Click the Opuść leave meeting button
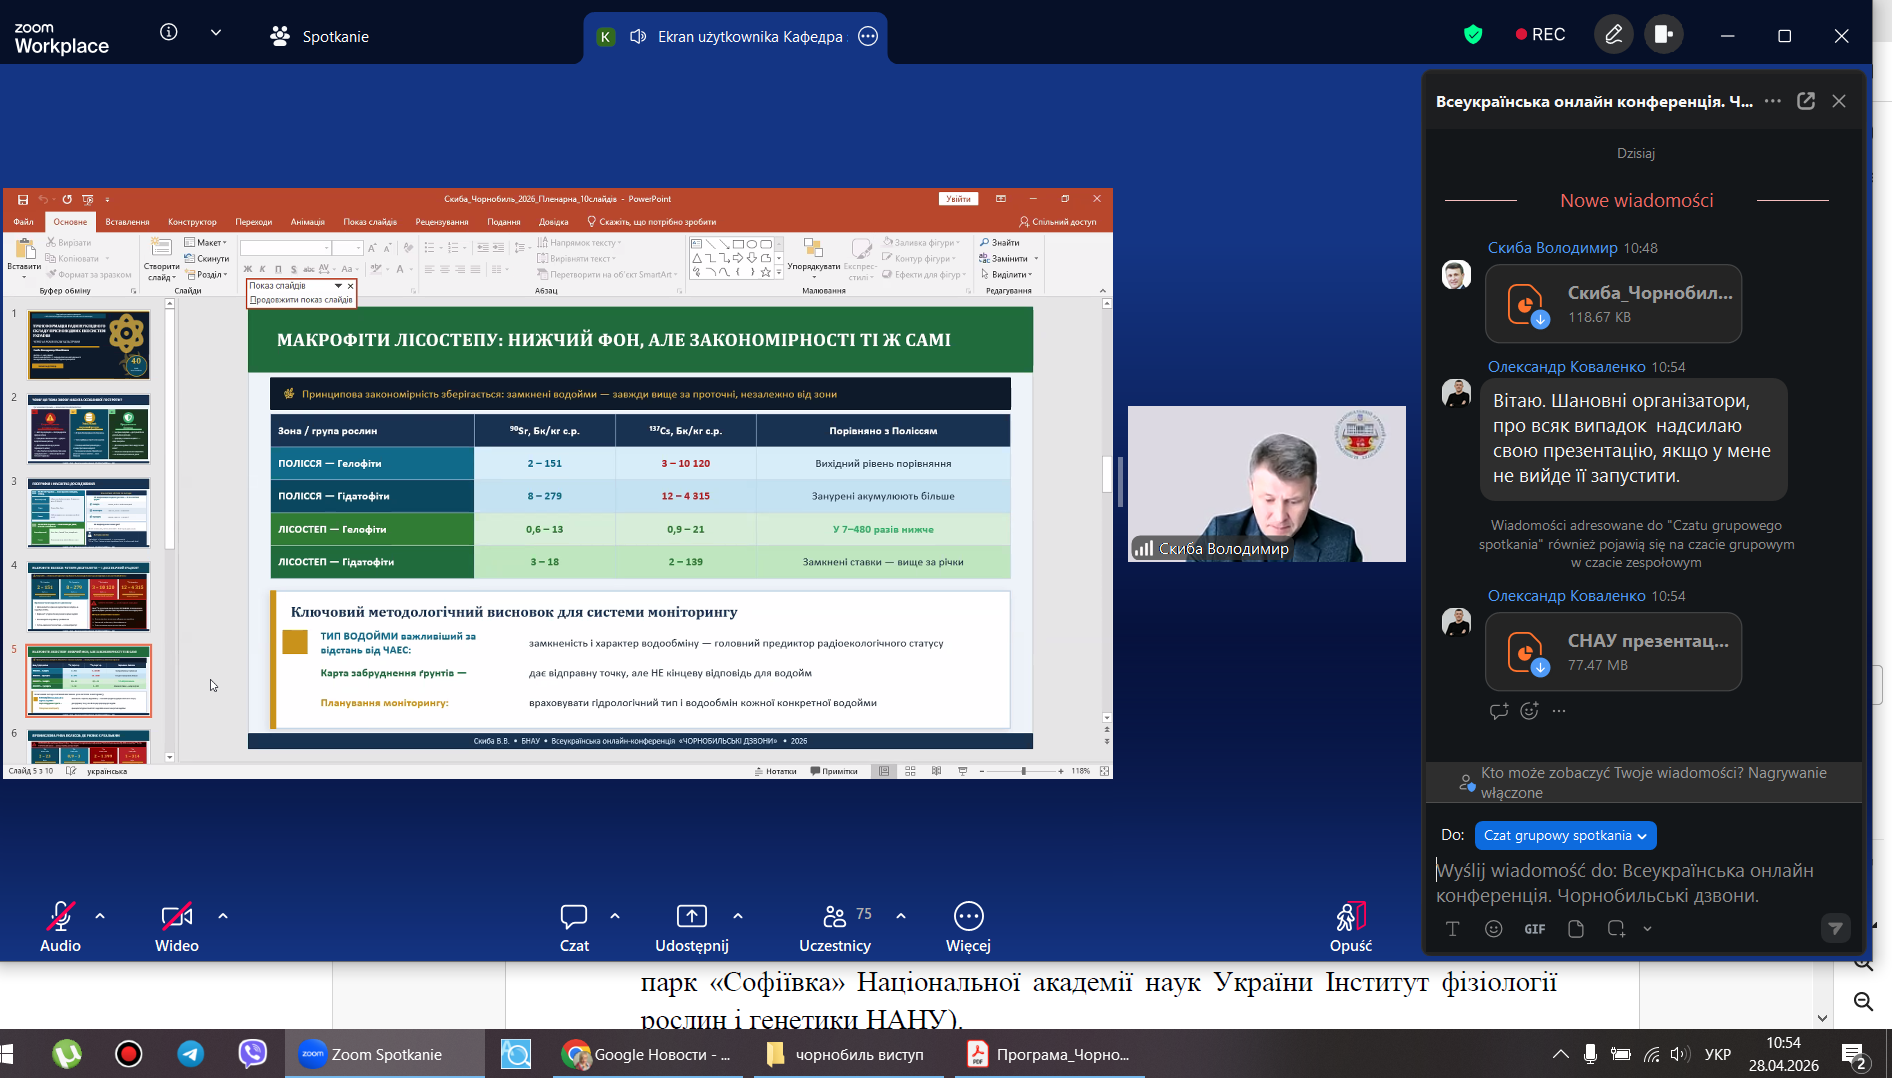 coord(1350,926)
